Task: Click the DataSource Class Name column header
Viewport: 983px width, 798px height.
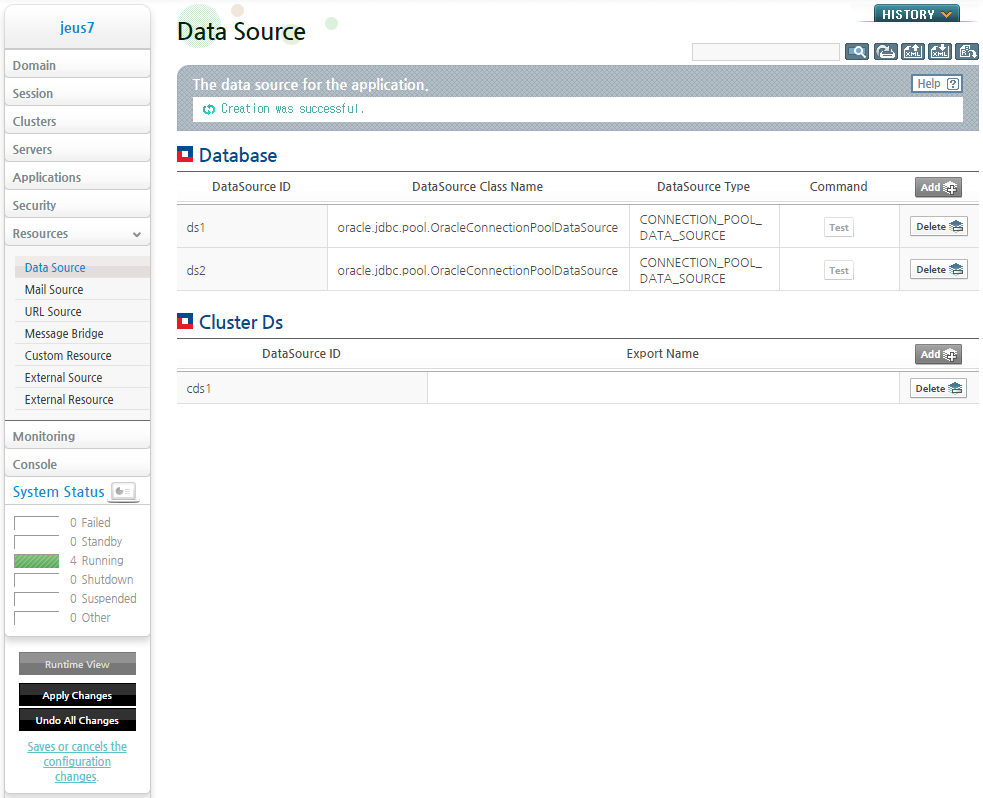Action: pos(477,187)
